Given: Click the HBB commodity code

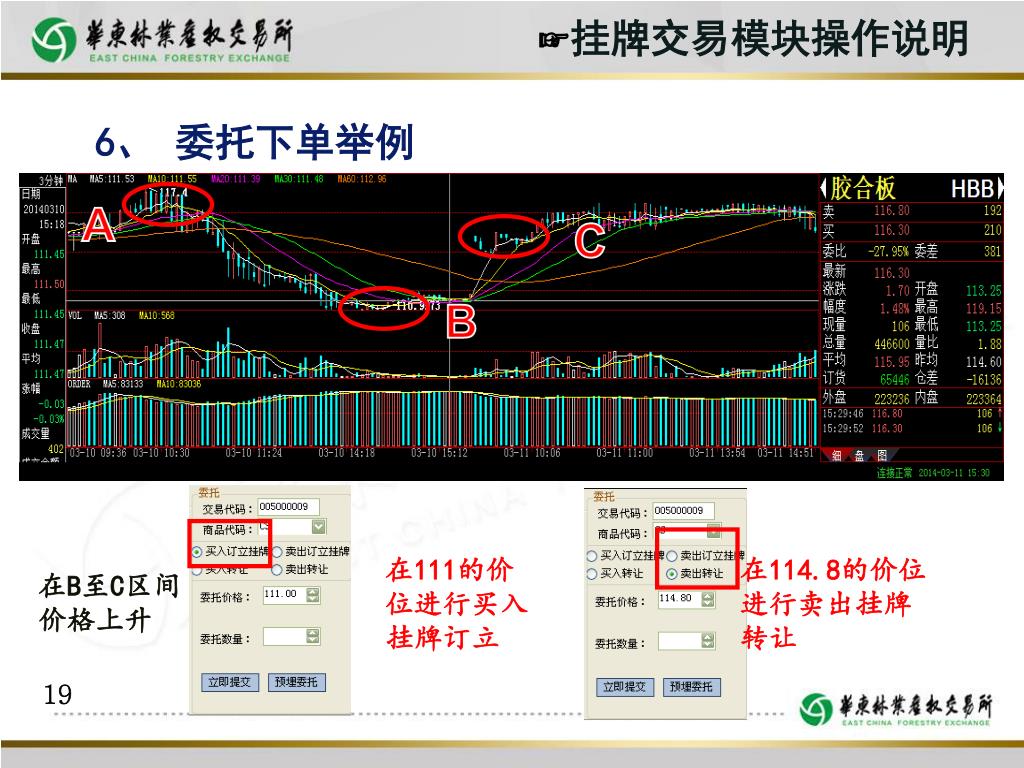Looking at the screenshot, I should point(972,189).
